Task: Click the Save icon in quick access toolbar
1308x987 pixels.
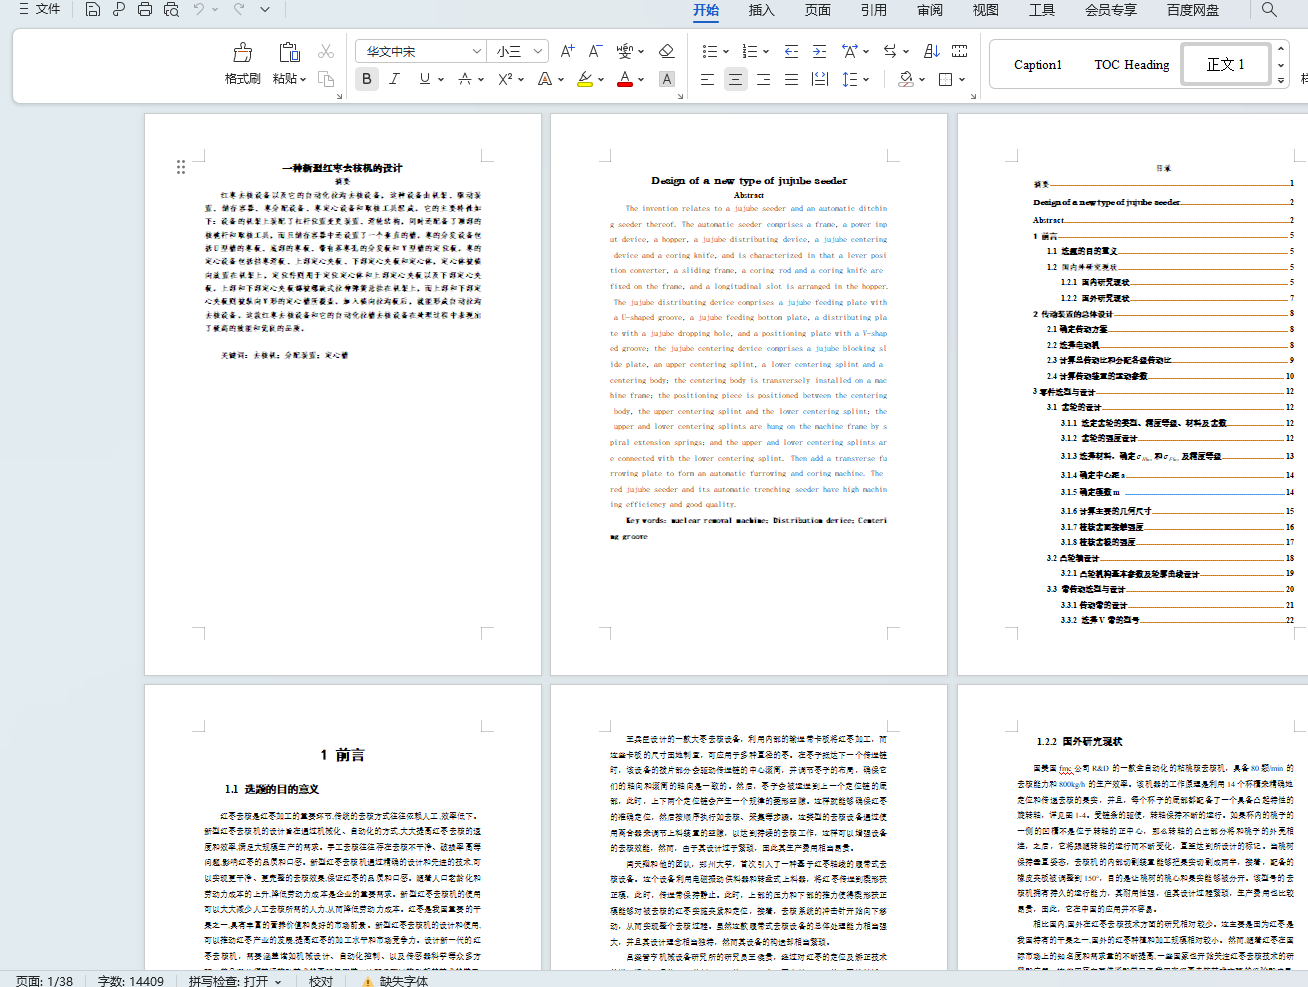Action: tap(93, 10)
